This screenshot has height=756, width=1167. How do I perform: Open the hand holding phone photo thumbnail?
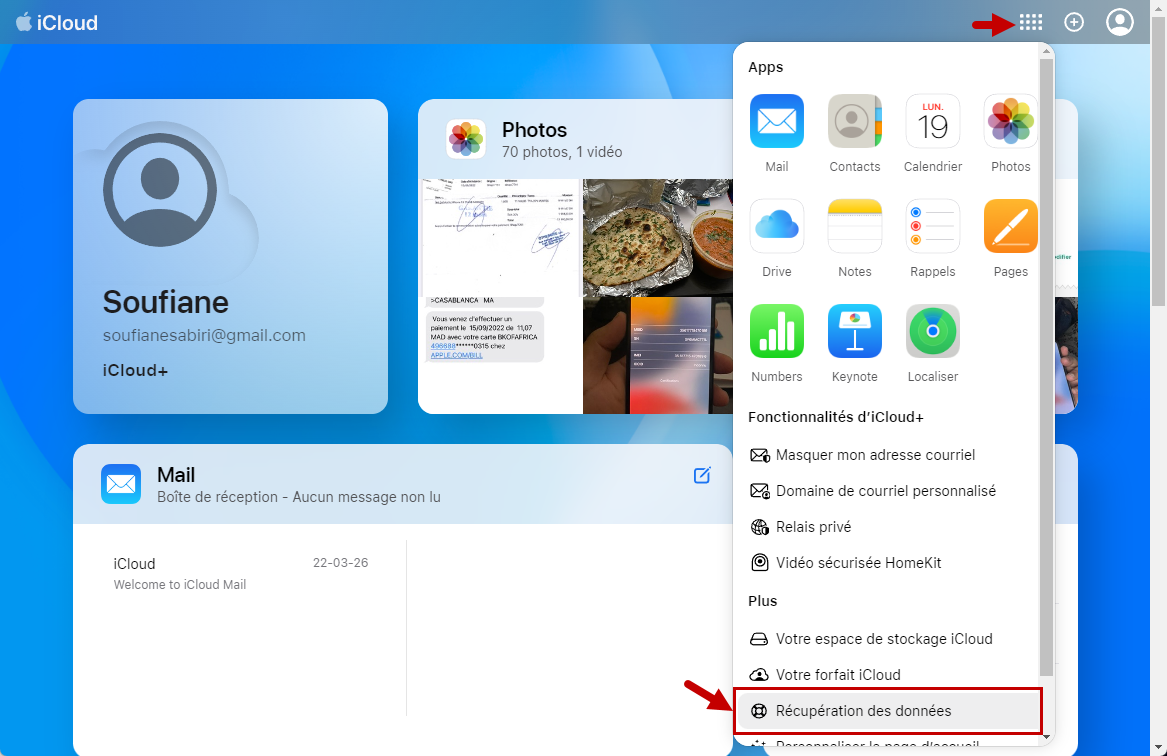pos(658,356)
